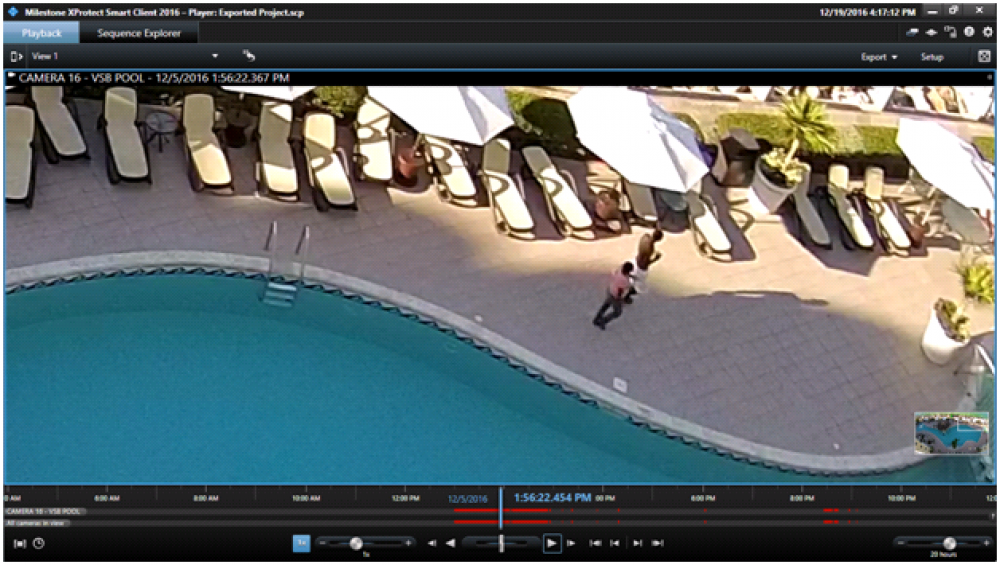Switch to the Sequence Explorer tab
The image size is (1000, 565).
(139, 33)
